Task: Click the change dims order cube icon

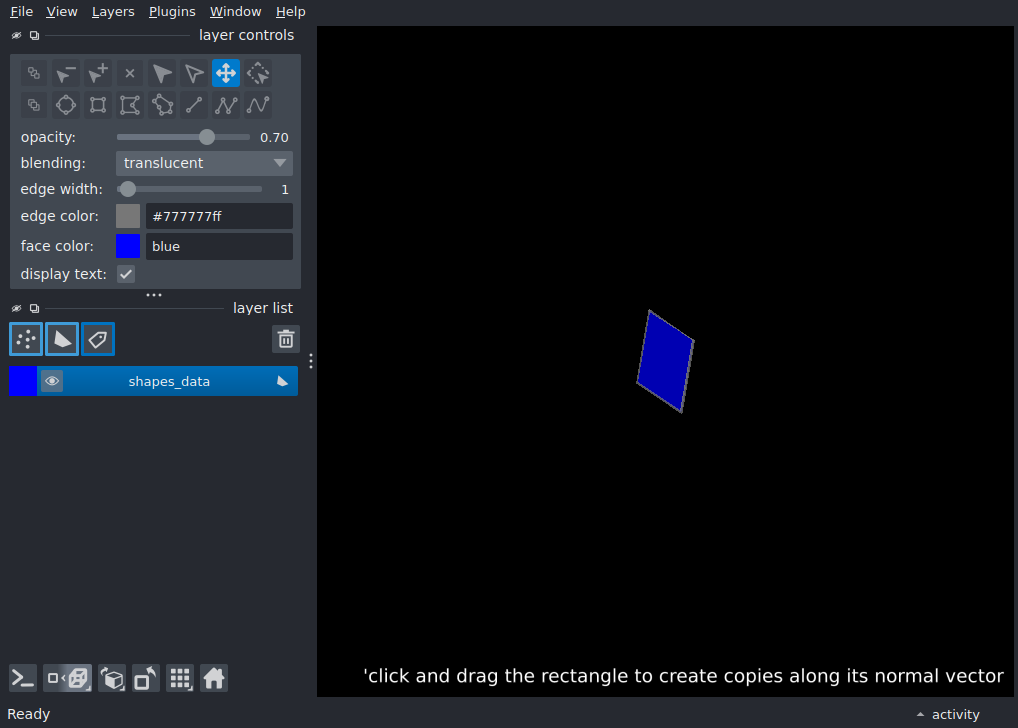Action: 112,679
